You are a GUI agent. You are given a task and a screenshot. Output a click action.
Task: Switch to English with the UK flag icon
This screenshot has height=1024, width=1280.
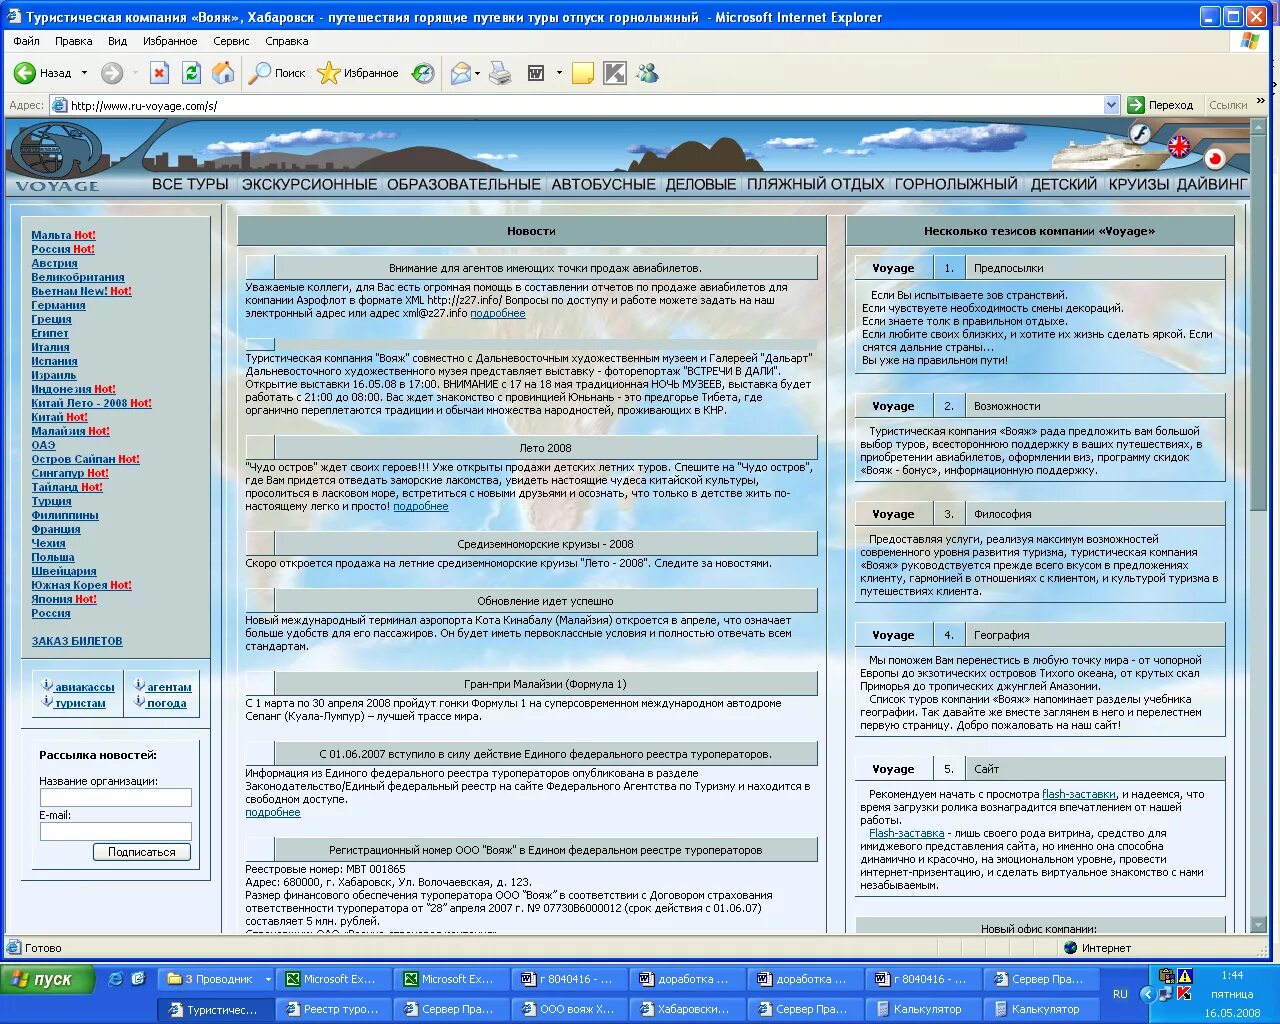[x=1179, y=147]
